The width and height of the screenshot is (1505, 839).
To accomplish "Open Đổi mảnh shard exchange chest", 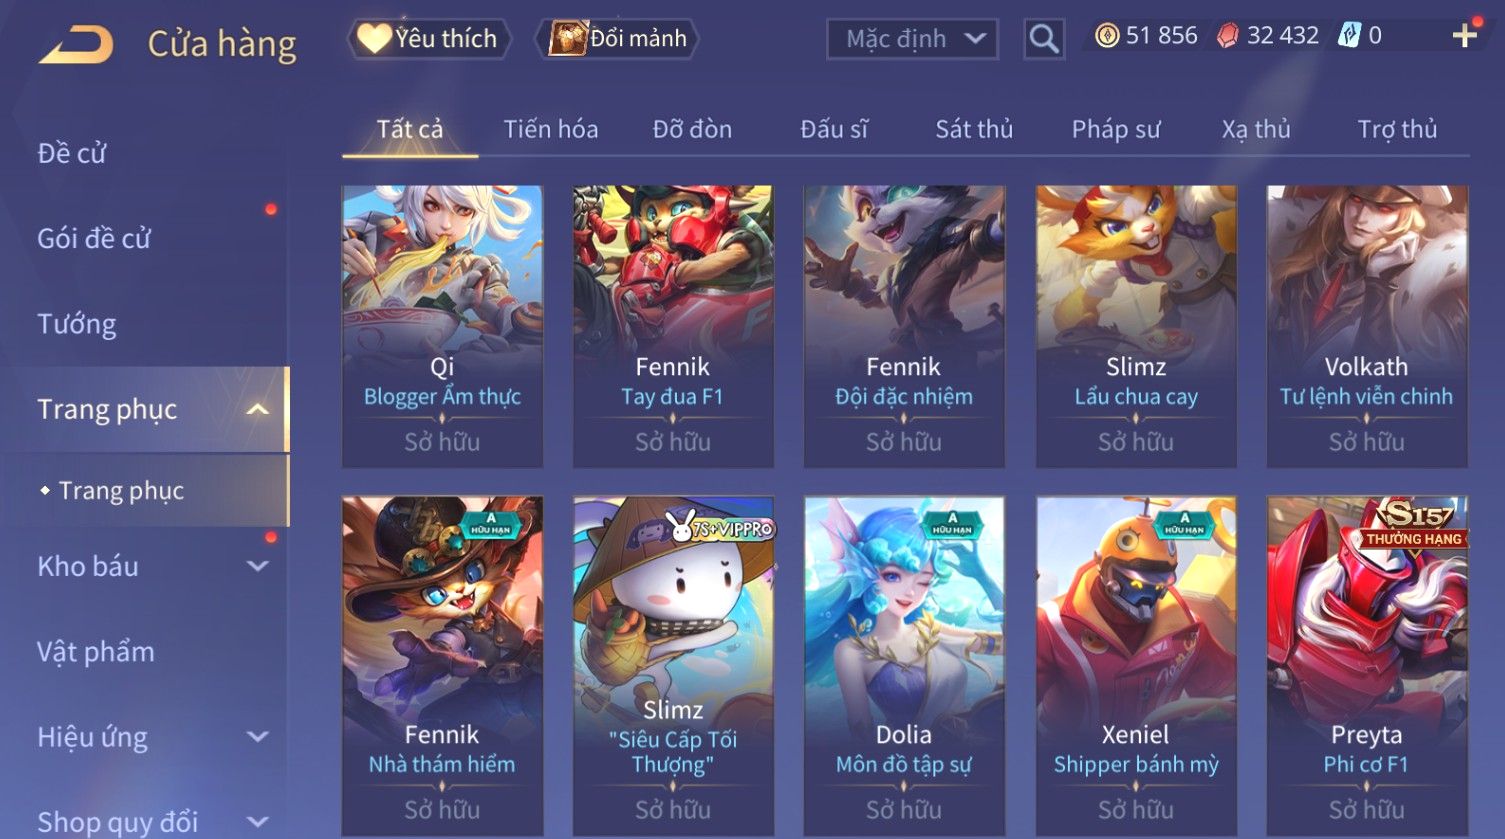I will 617,39.
